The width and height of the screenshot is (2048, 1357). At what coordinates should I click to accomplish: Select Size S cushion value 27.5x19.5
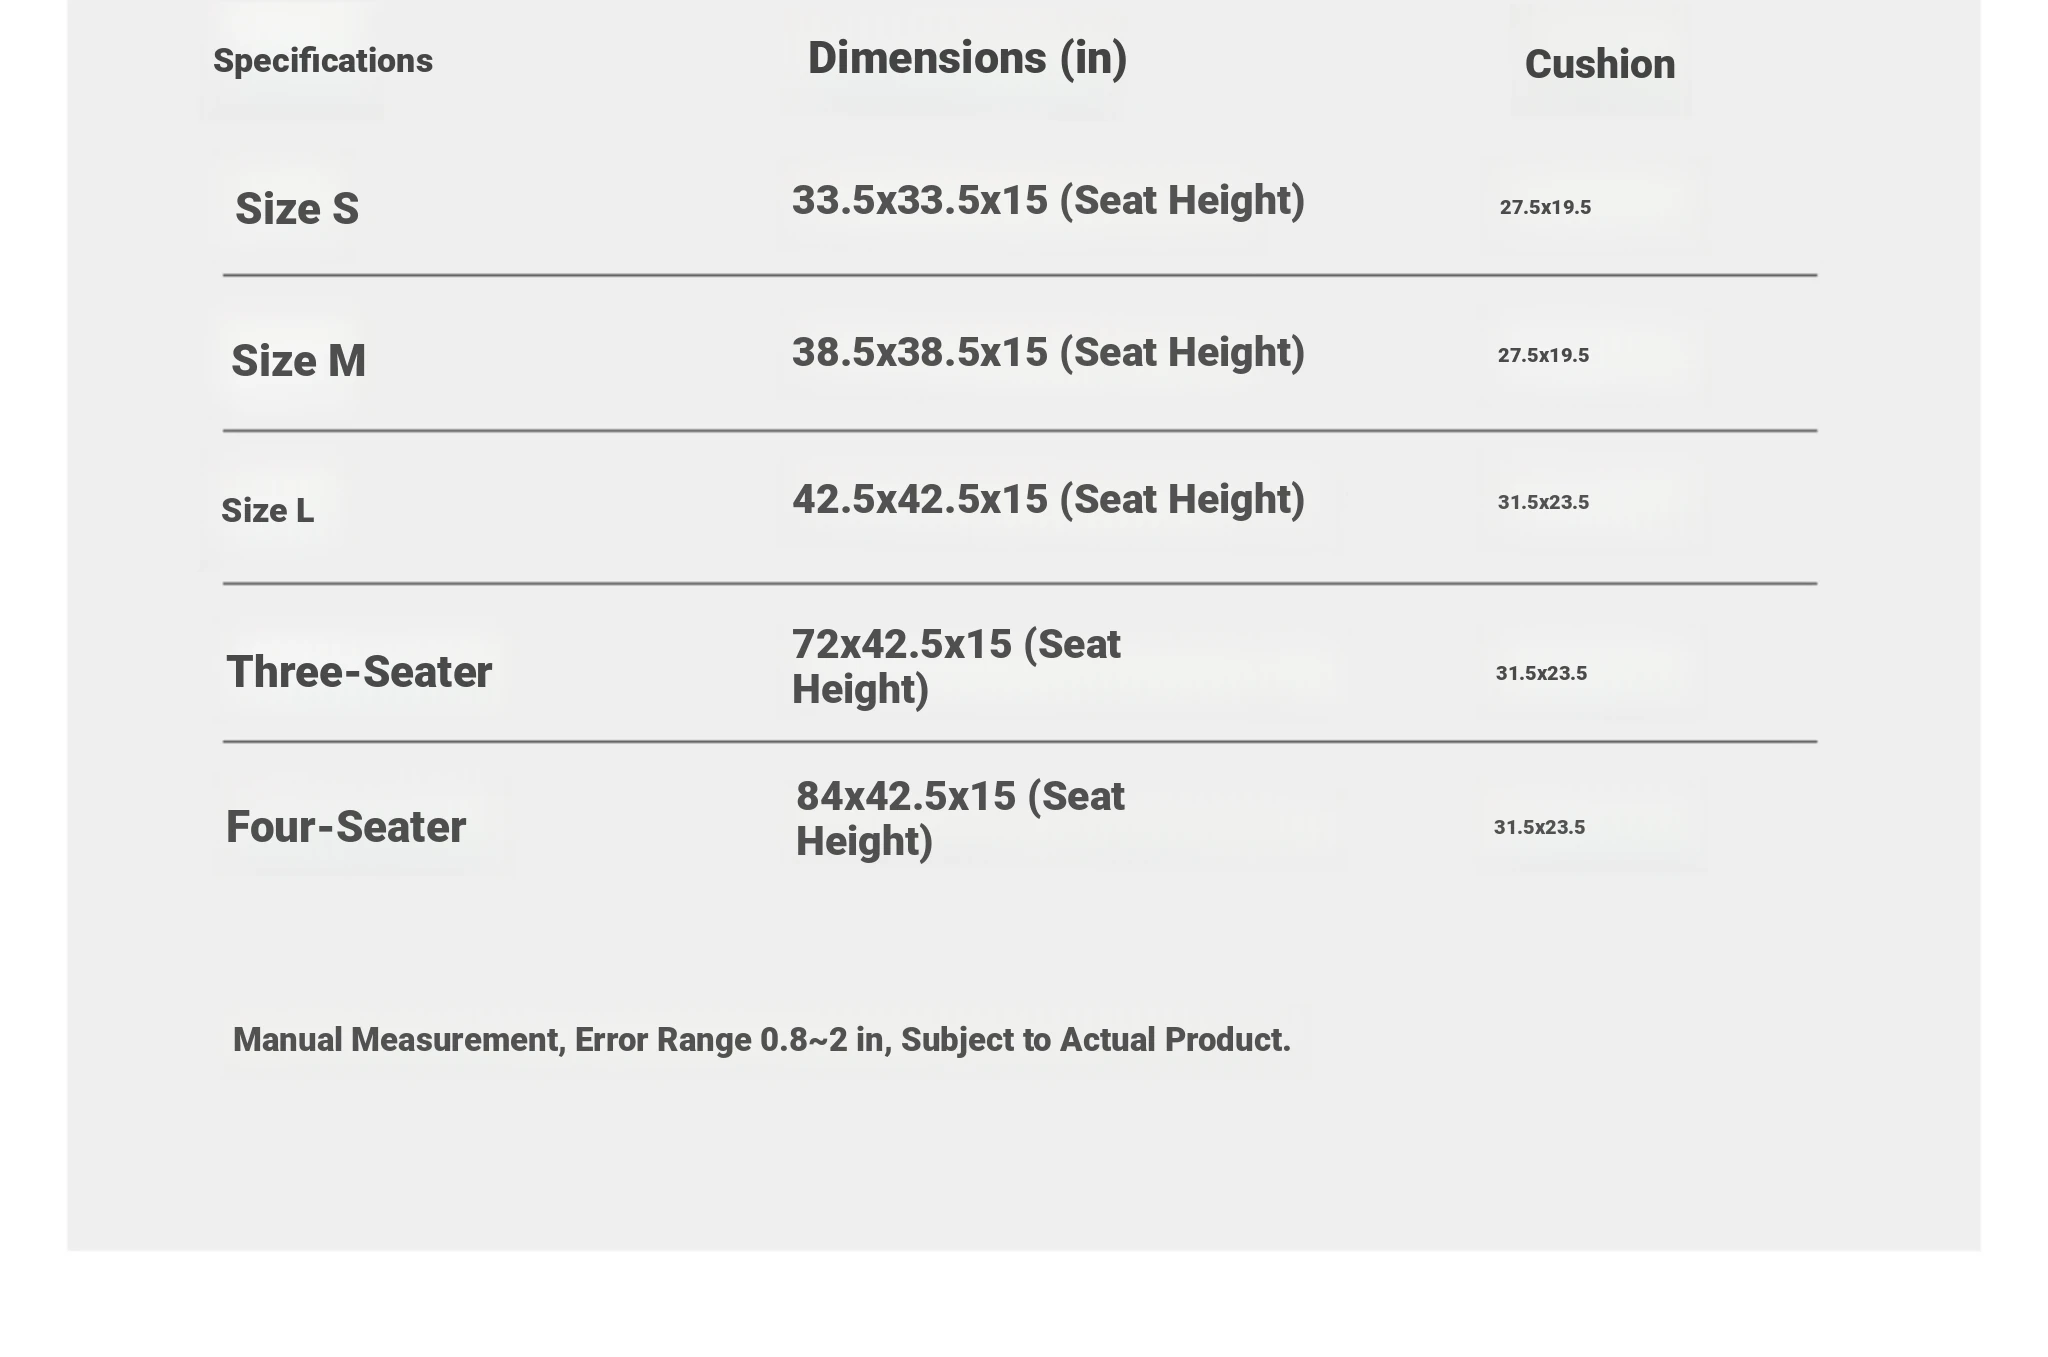coord(1545,208)
